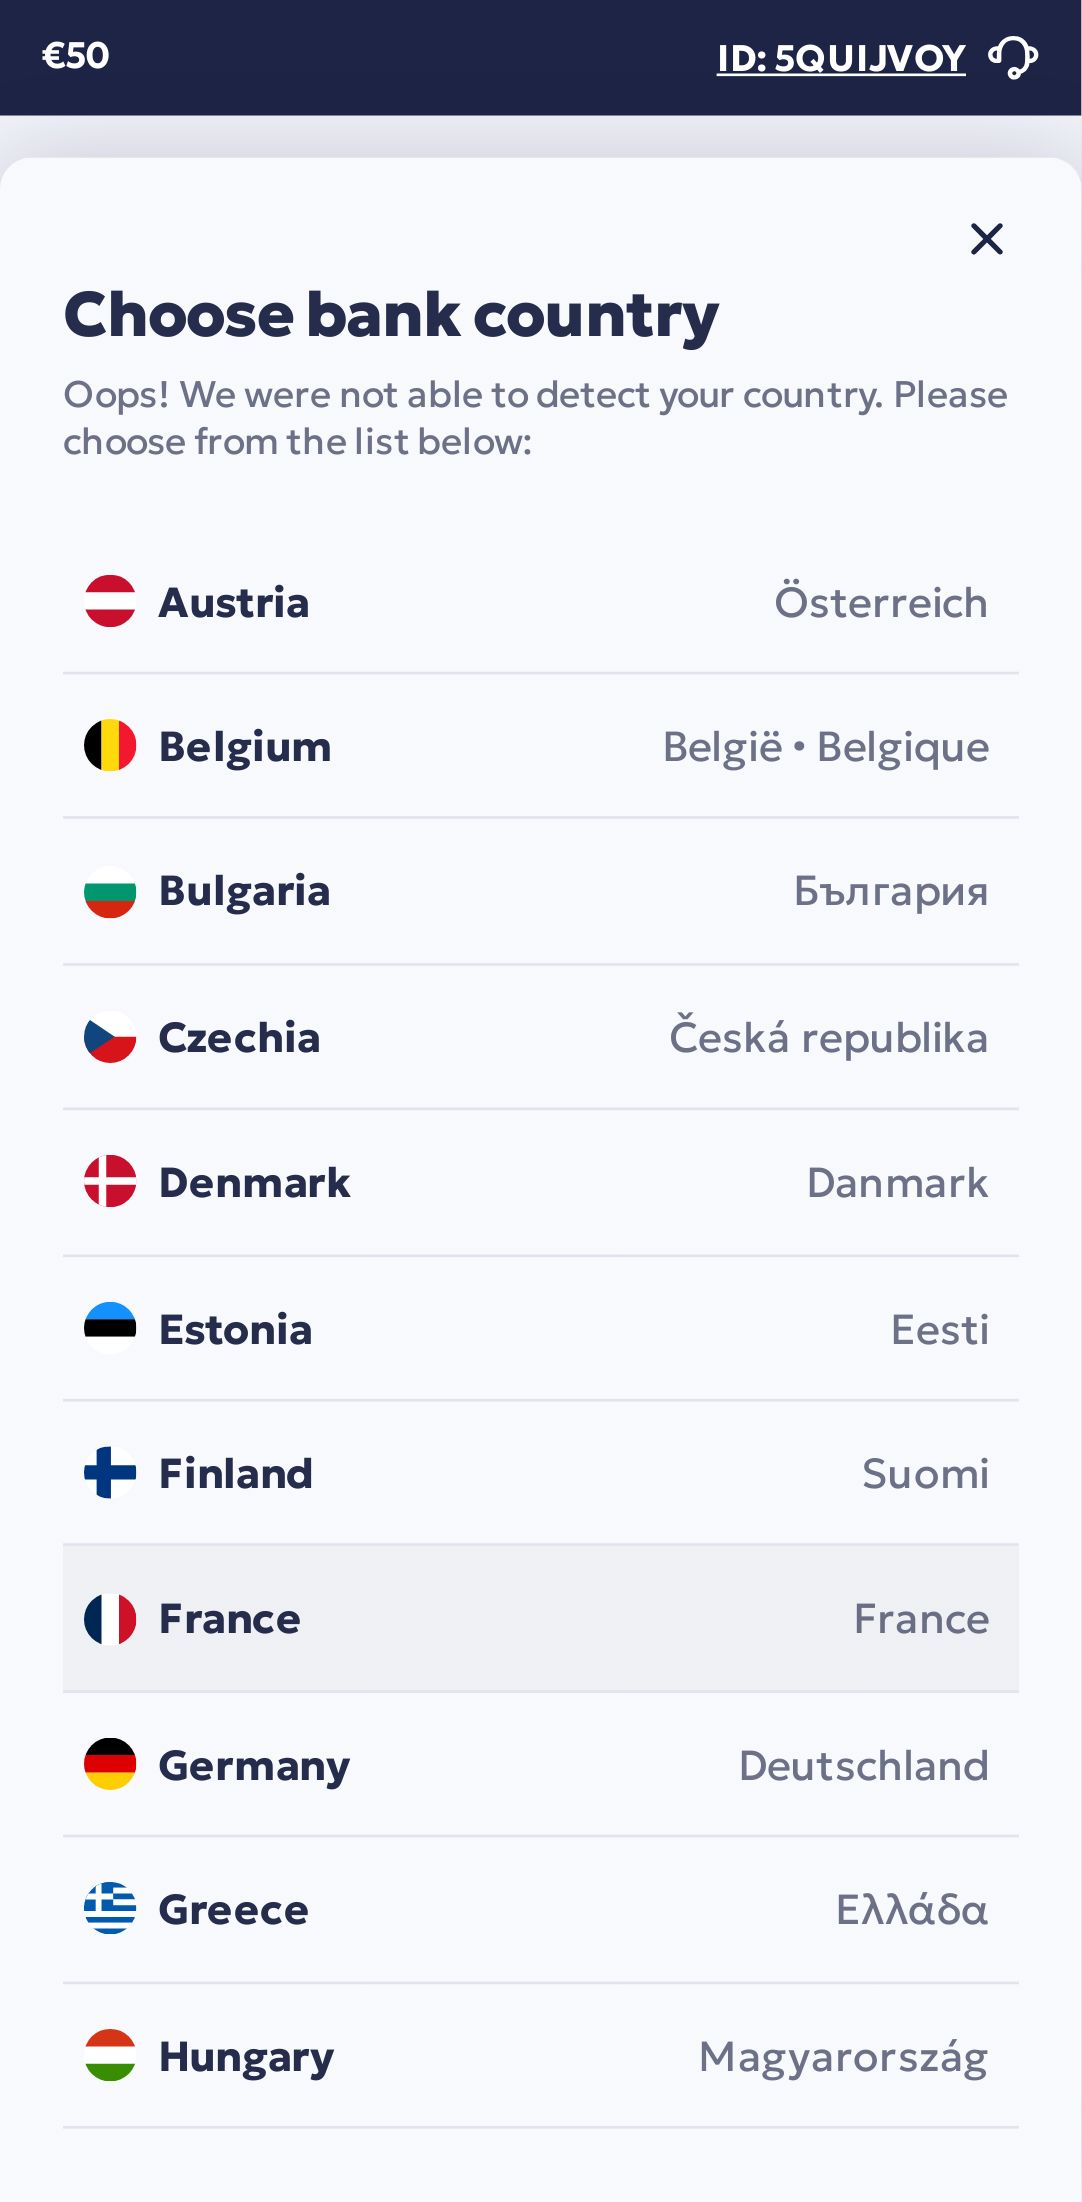Open the ID: 5QUIJVOY link
Screen dimensions: 1082x2202
tap(841, 59)
